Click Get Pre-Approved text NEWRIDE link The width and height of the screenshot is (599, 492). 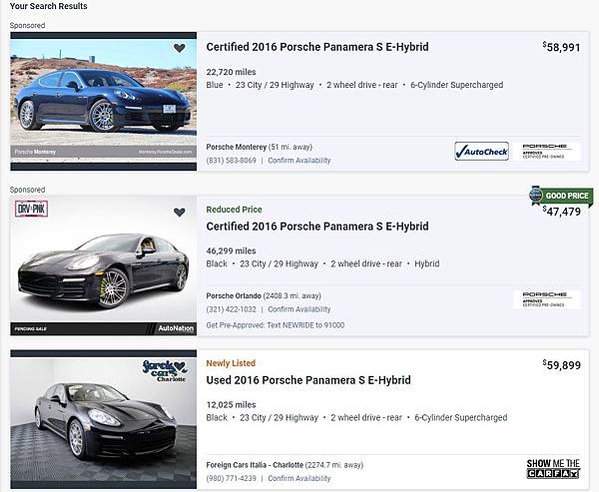(275, 325)
